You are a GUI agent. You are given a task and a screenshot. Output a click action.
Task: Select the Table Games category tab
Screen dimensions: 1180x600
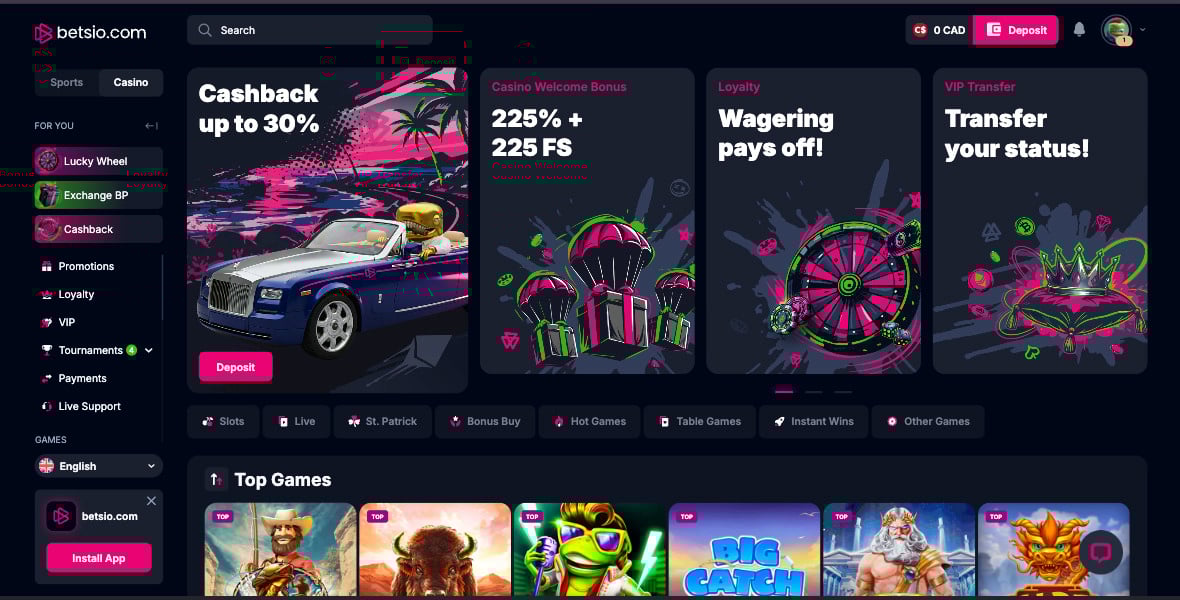[x=700, y=422]
